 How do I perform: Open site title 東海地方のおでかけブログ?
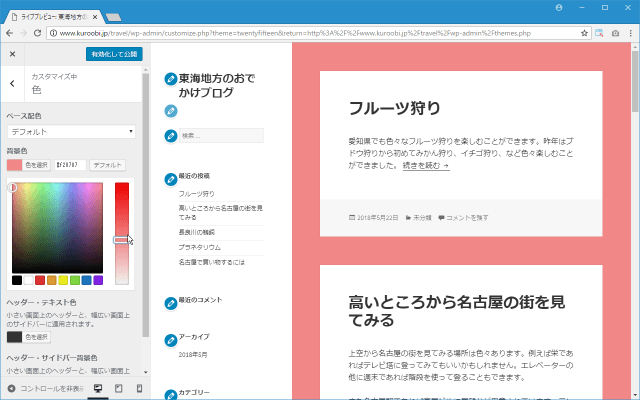[x=217, y=85]
